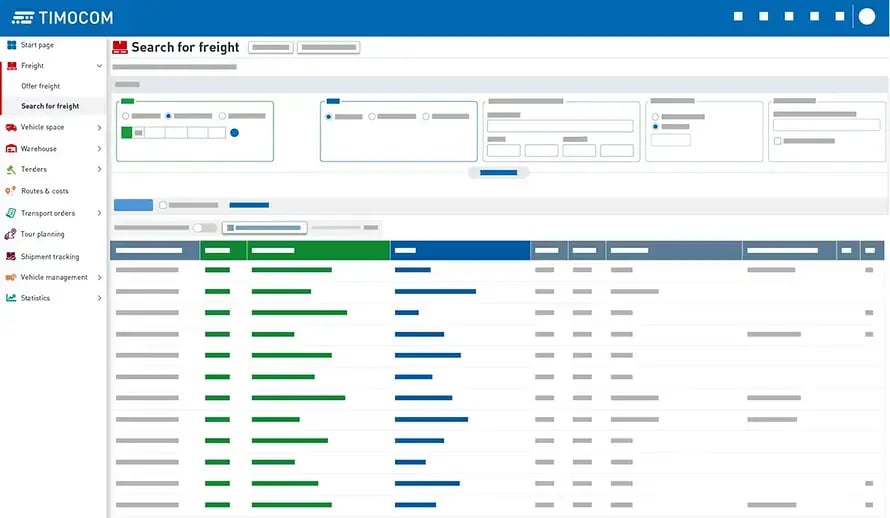Click the Tenders gavel icon

(12, 170)
